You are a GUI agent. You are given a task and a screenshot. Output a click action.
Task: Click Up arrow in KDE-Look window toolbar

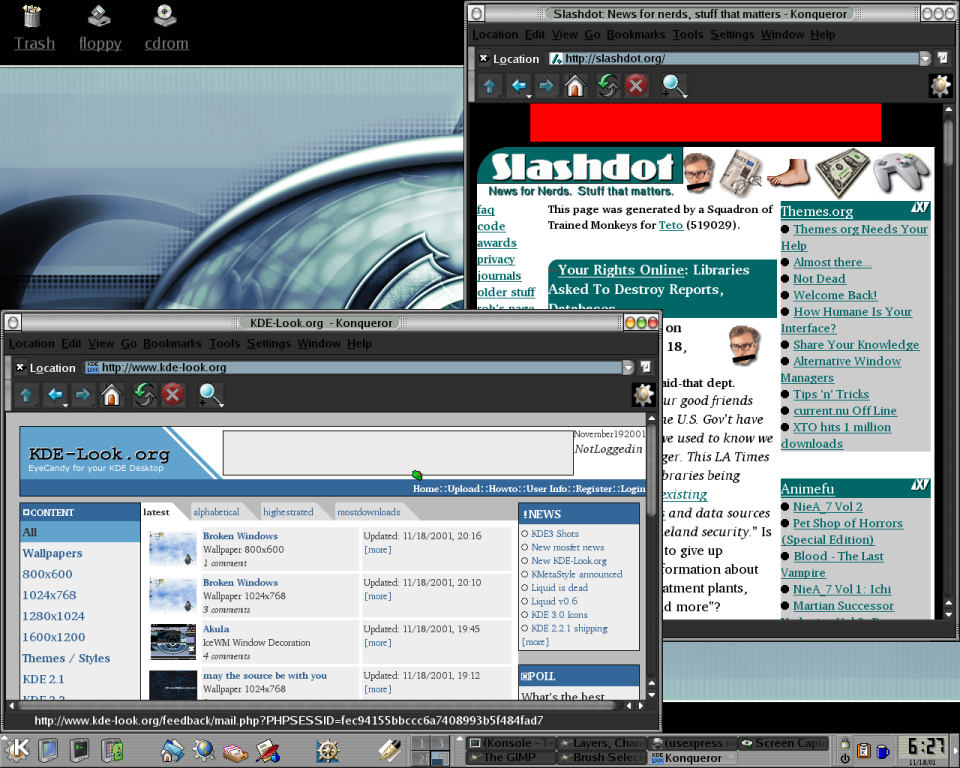(26, 396)
